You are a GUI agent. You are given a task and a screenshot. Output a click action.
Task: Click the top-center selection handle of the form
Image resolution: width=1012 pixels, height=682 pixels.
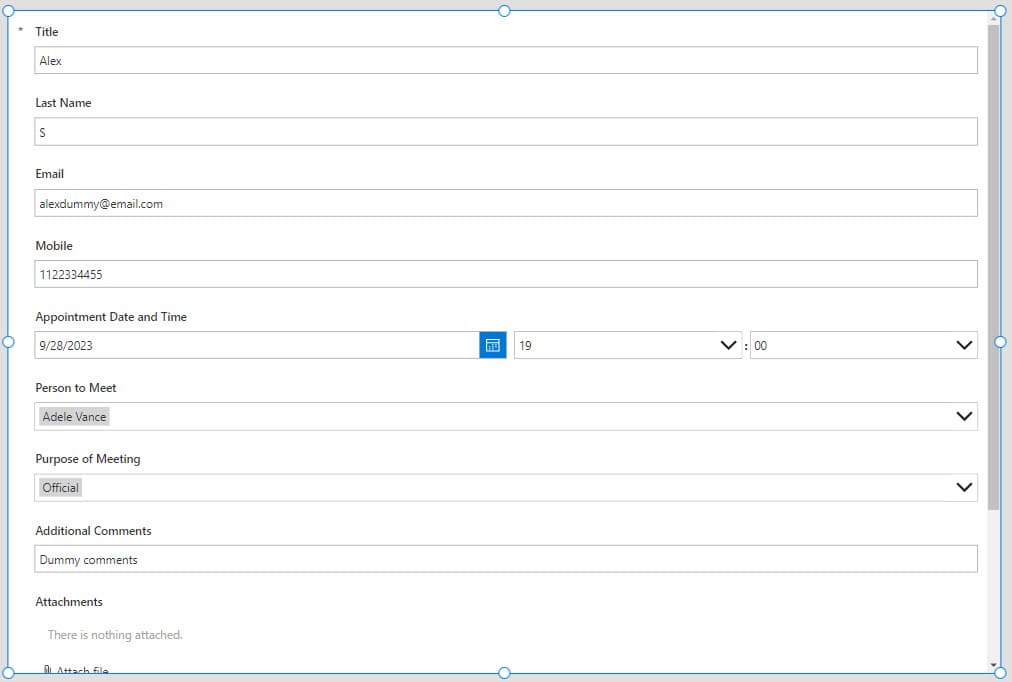click(505, 11)
